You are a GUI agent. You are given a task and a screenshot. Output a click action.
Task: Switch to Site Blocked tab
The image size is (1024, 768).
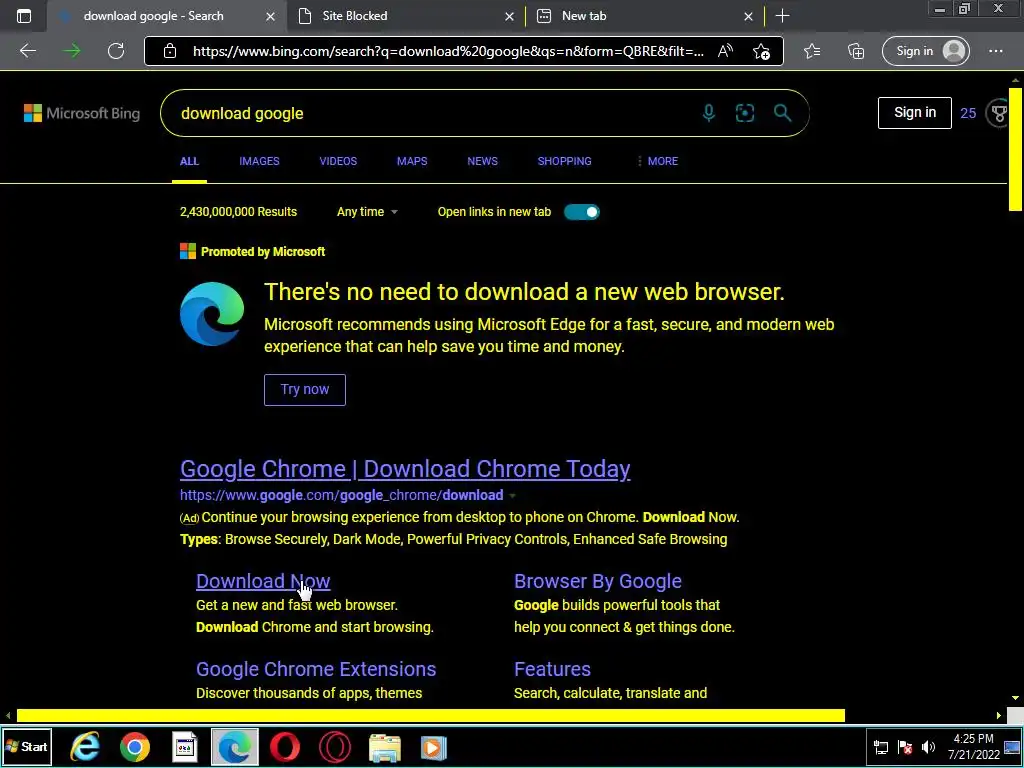(405, 16)
